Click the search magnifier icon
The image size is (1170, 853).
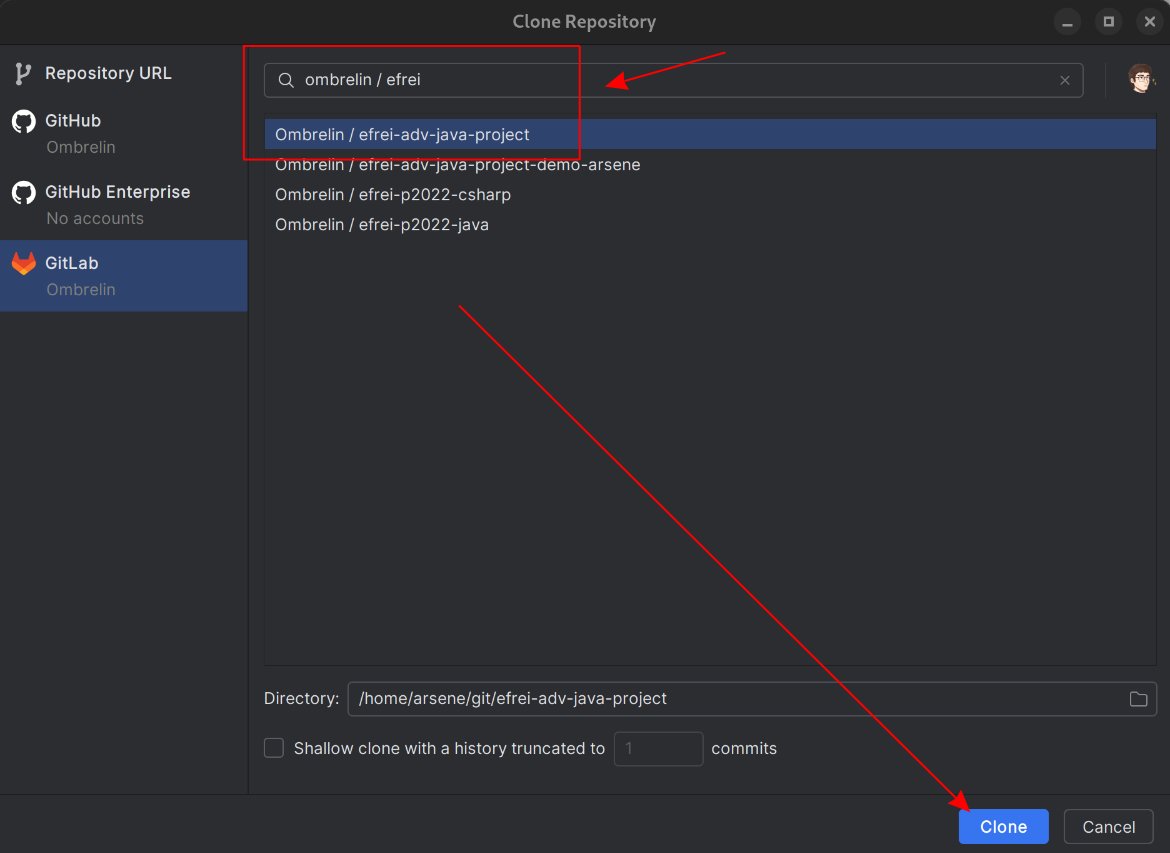[x=286, y=80]
